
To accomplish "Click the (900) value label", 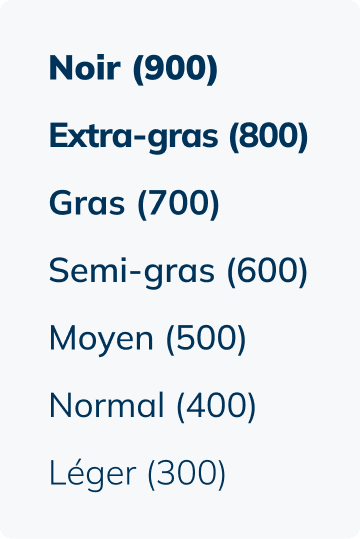I will [x=175, y=69].
